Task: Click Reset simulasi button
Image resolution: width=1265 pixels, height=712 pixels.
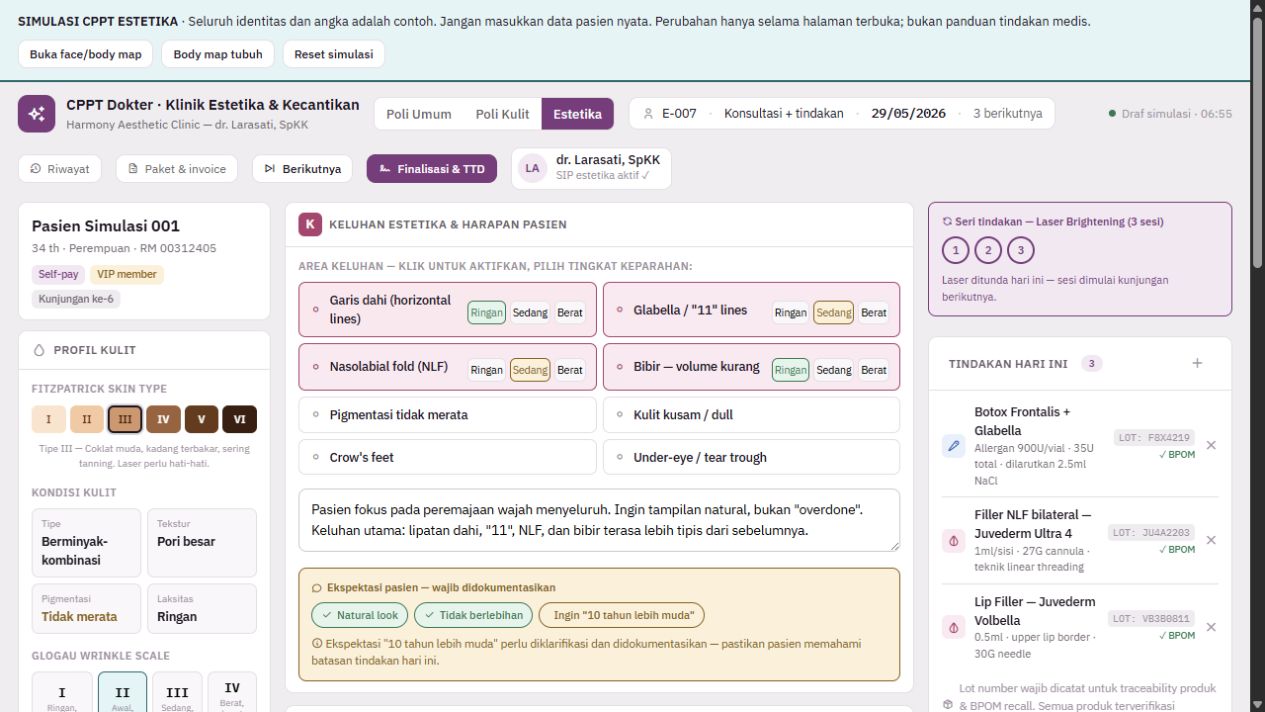Action: [333, 54]
